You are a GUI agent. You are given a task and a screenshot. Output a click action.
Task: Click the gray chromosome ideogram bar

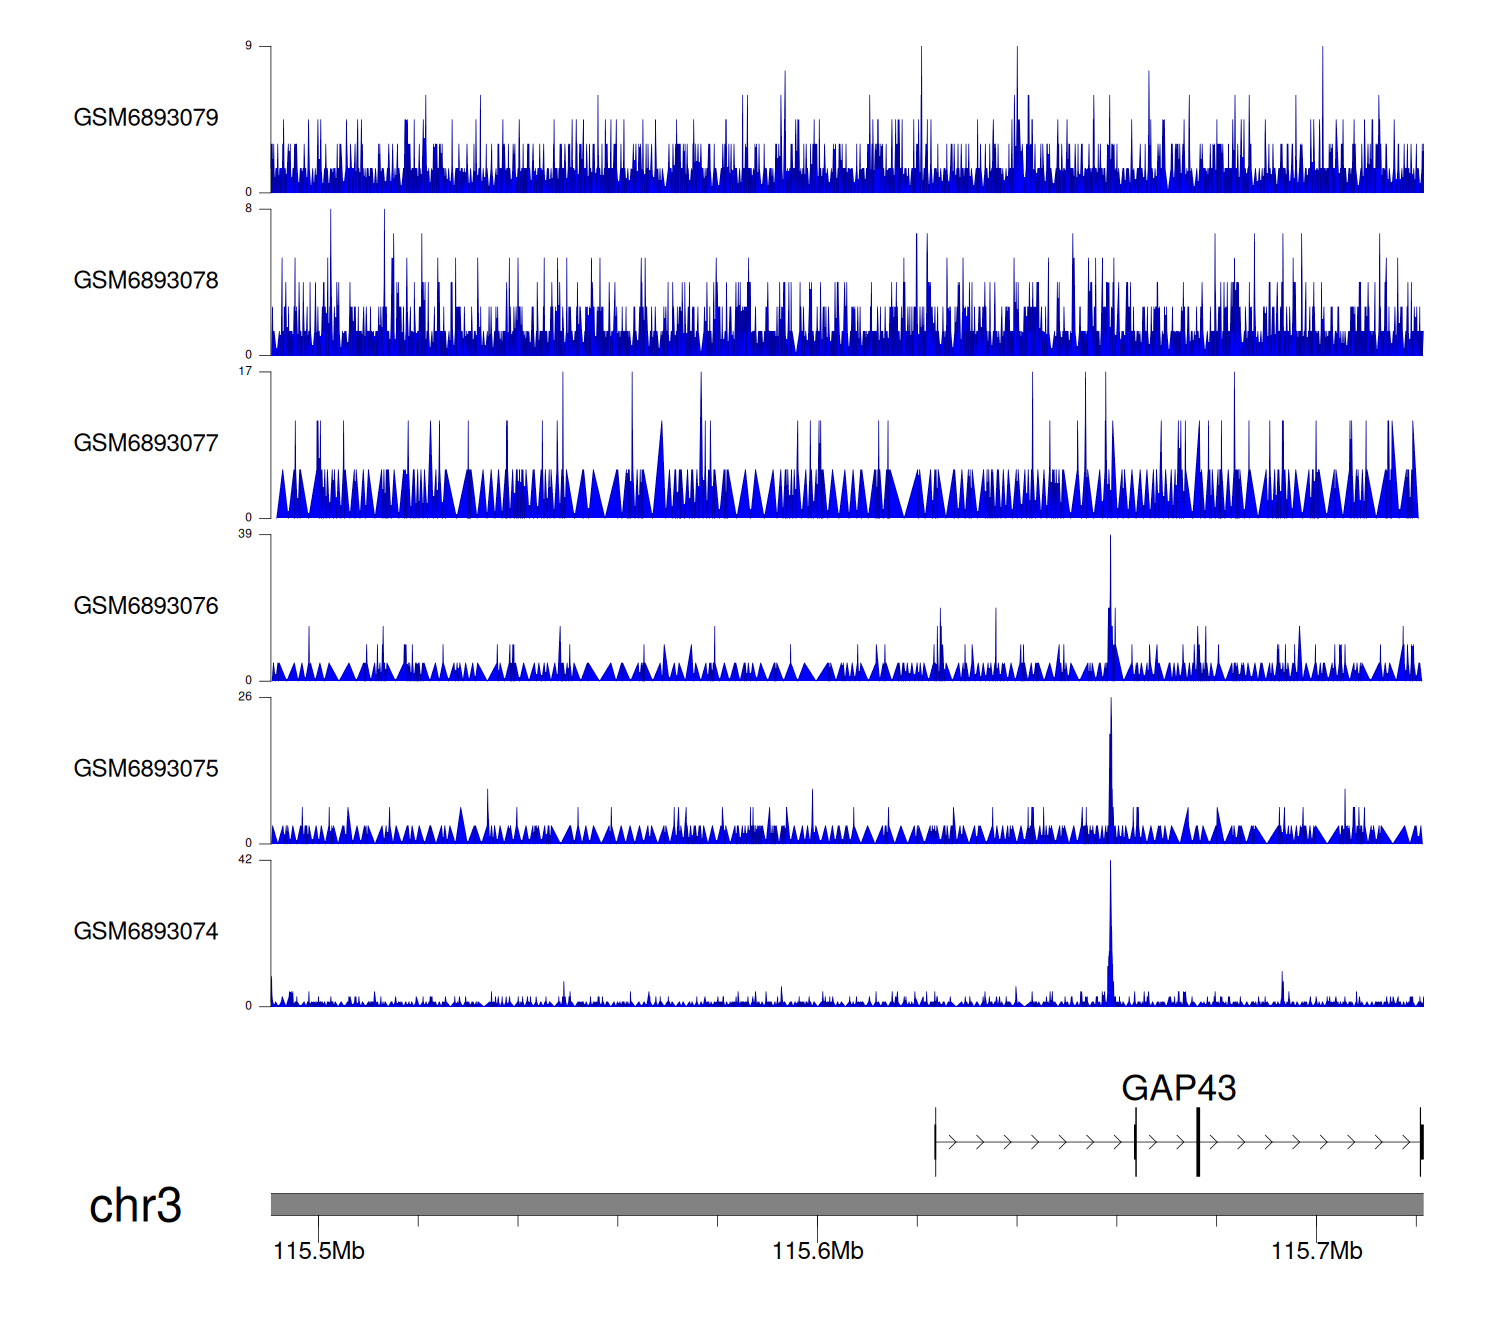tap(846, 1204)
